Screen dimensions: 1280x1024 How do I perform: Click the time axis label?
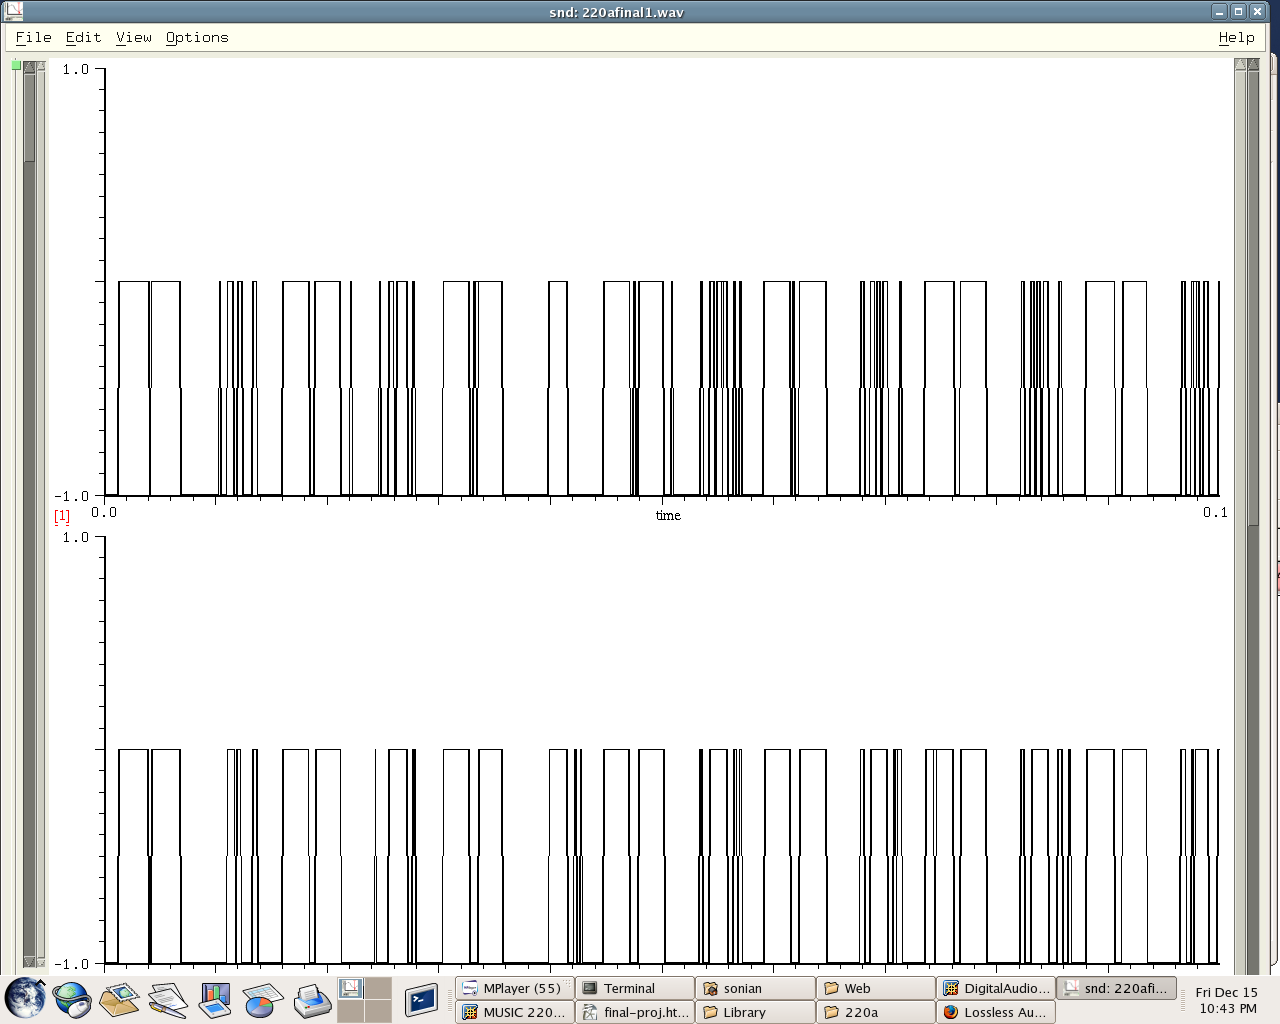668,515
